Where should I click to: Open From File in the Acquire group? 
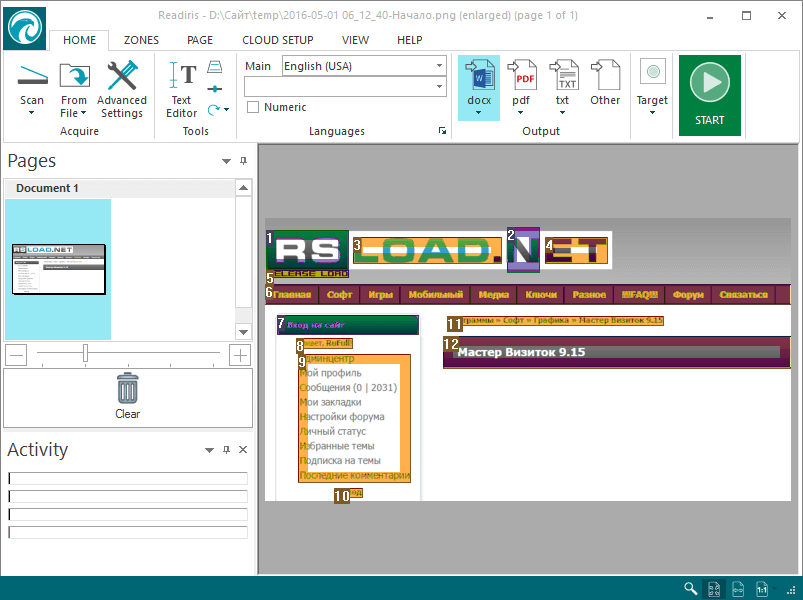[x=74, y=88]
